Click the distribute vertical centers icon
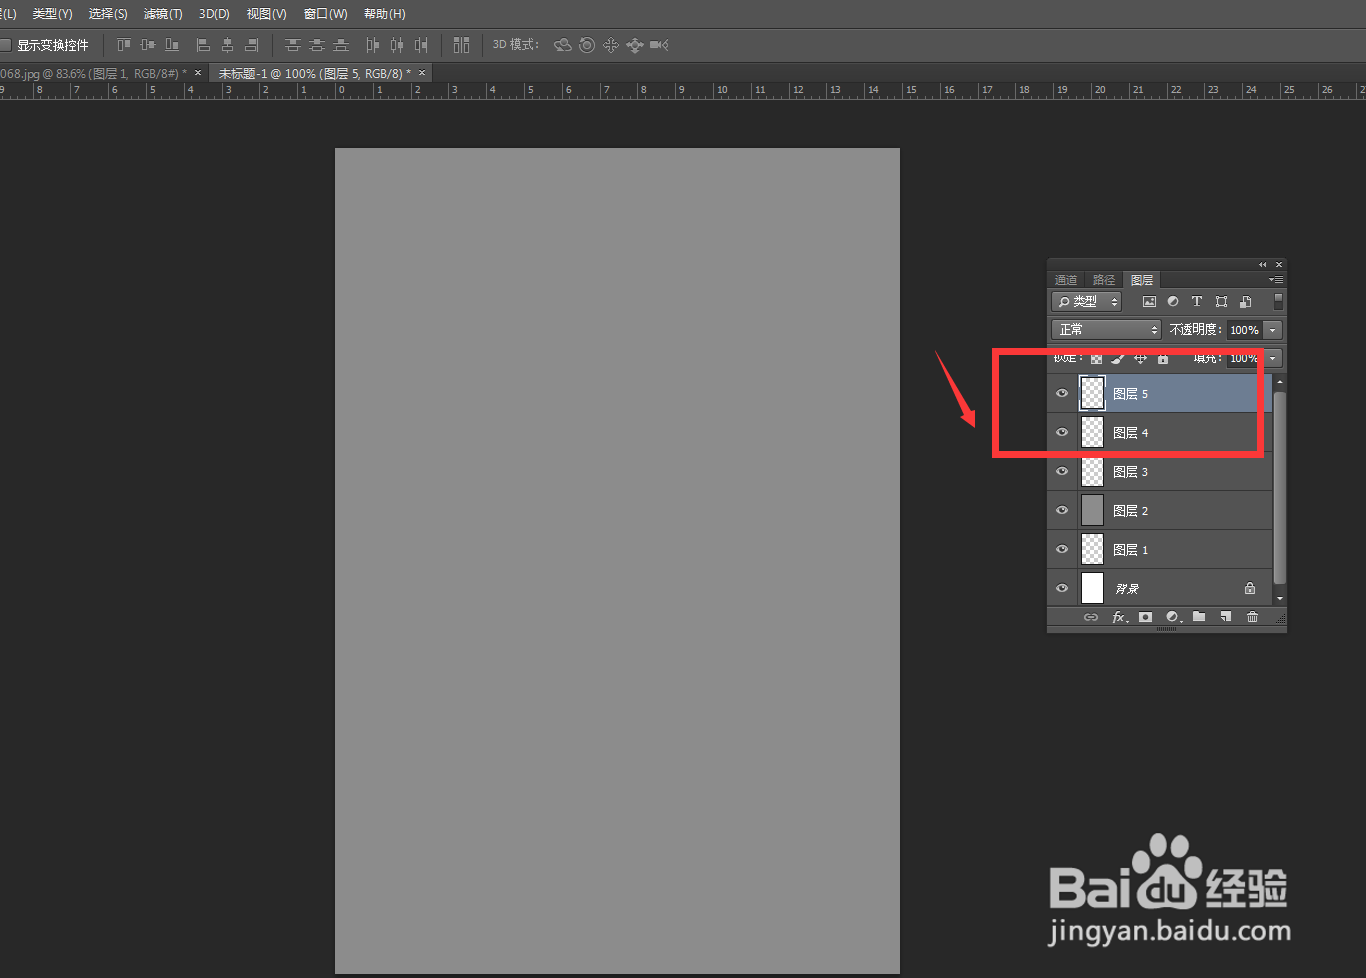This screenshot has width=1366, height=978. [317, 45]
